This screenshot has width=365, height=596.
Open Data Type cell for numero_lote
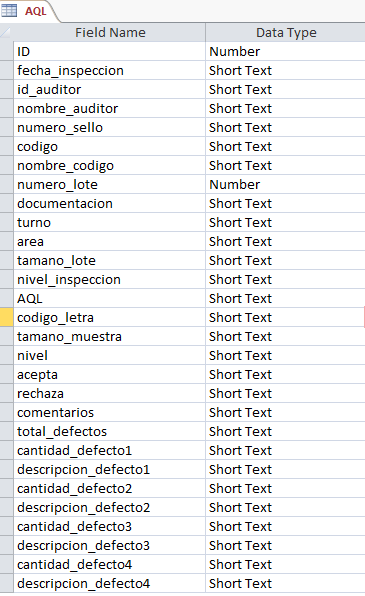(286, 184)
